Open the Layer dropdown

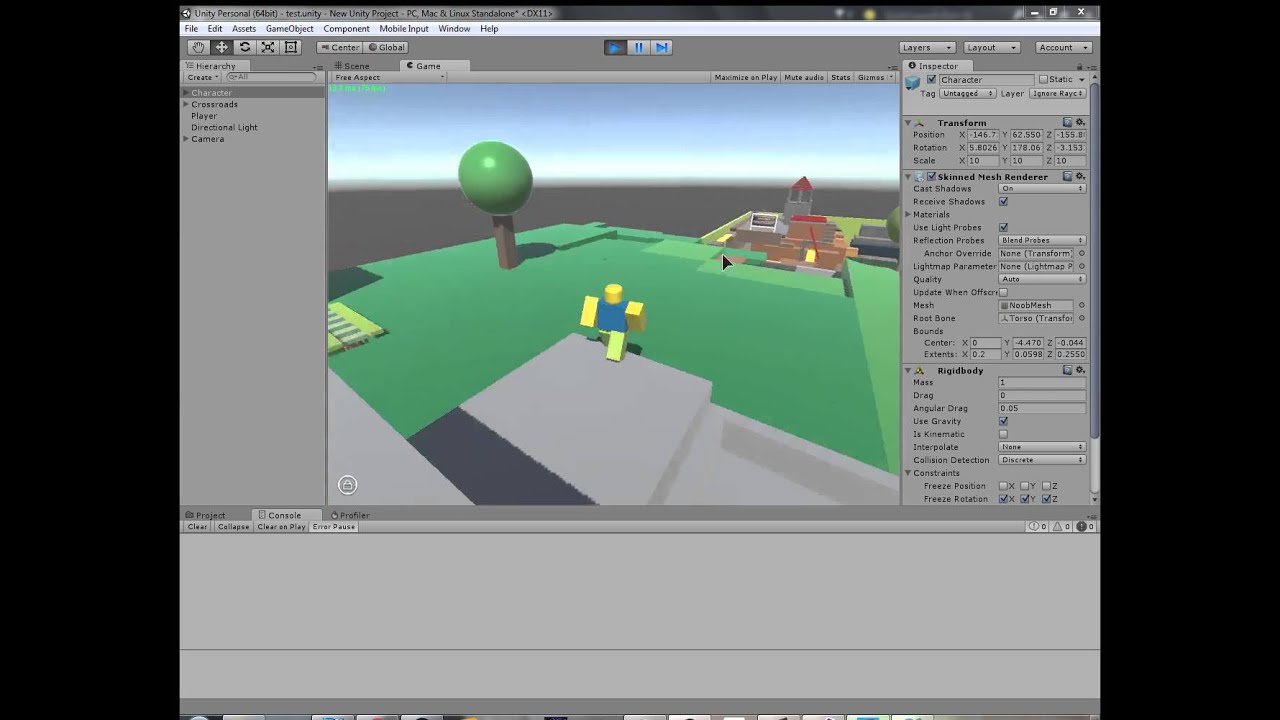click(1057, 93)
